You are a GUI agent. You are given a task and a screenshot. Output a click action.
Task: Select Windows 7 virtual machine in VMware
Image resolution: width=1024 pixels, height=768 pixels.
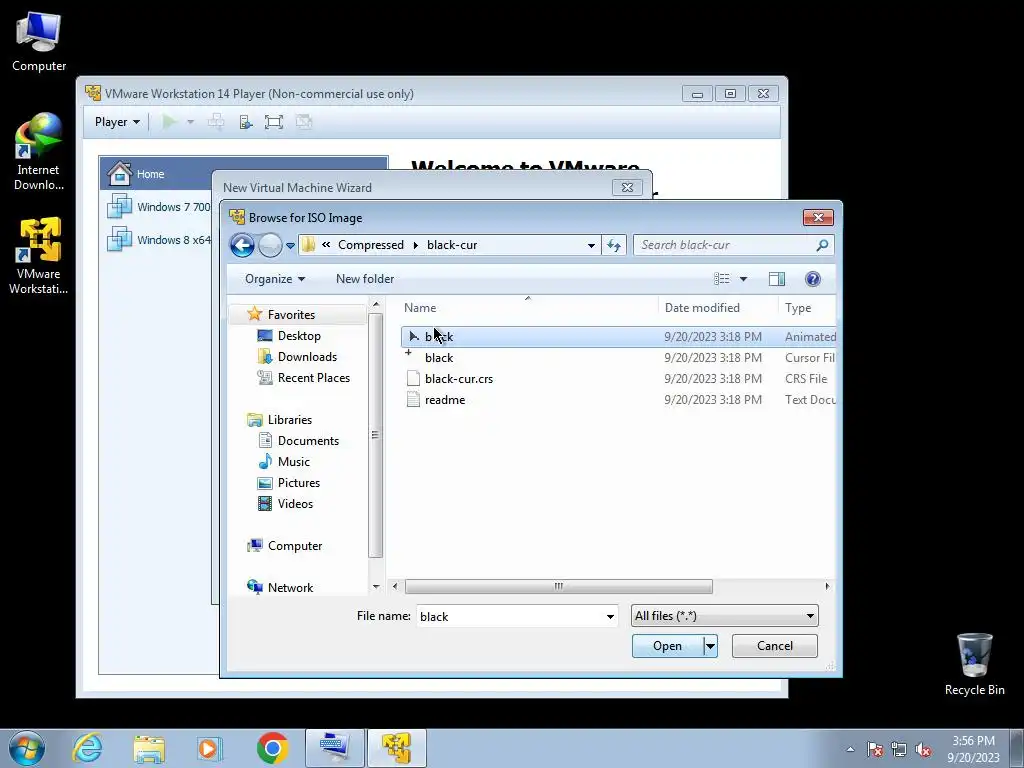[158, 206]
